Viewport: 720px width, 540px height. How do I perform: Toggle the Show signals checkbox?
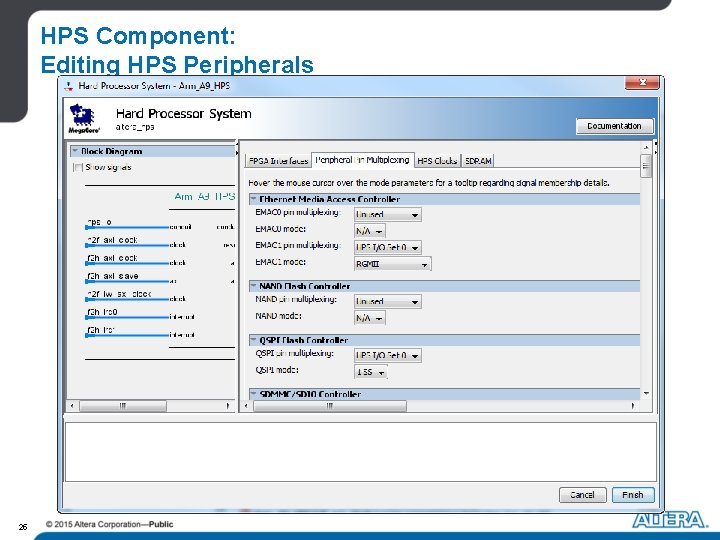tap(78, 167)
